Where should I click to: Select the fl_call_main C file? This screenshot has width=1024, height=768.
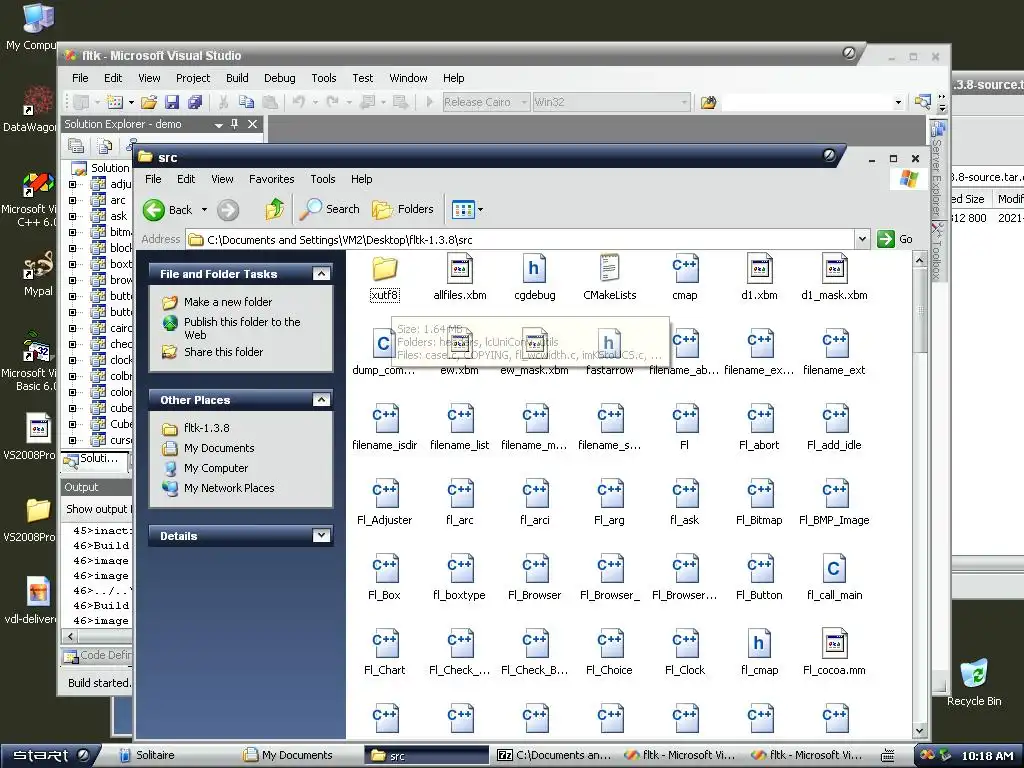pyautogui.click(x=834, y=579)
